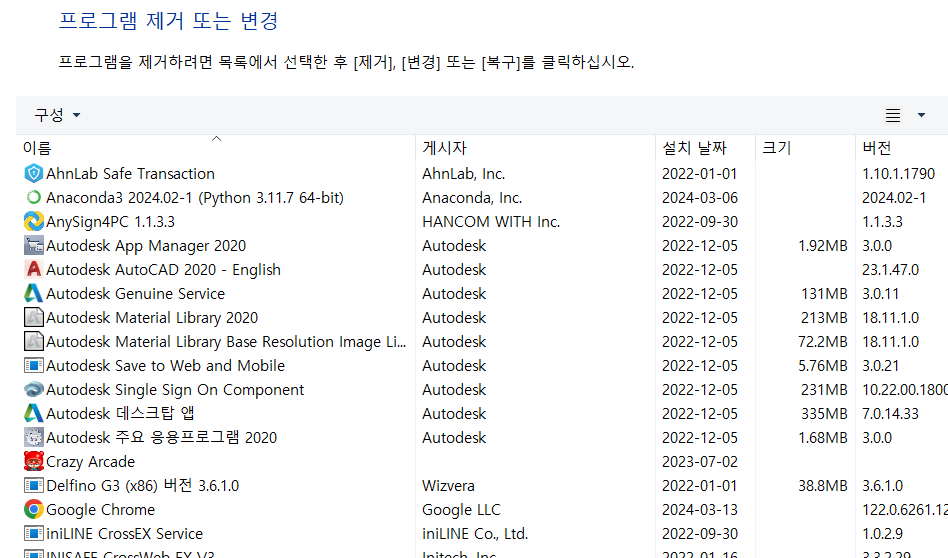Click the Anaconda3 green ring icon
Viewport: 948px width, 558px height.
coord(33,198)
